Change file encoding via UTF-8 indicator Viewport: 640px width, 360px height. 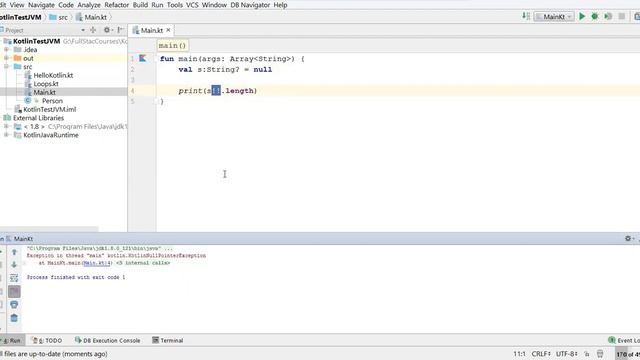[x=567, y=354]
